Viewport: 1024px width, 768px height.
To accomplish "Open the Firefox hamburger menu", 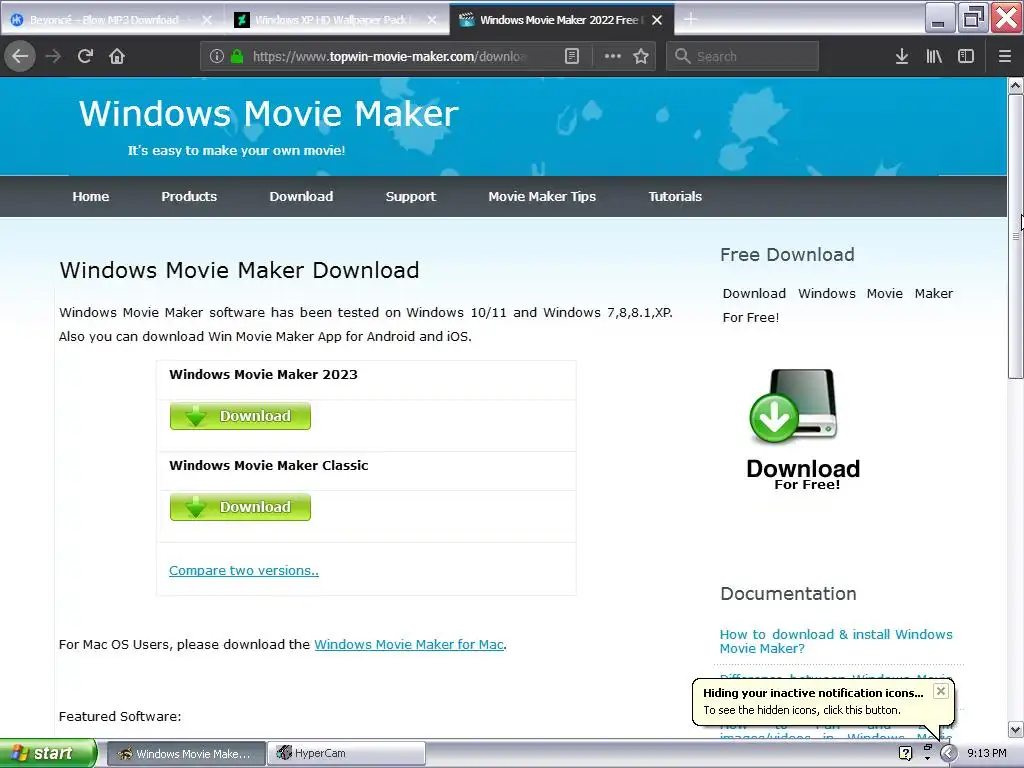I will [x=1005, y=56].
